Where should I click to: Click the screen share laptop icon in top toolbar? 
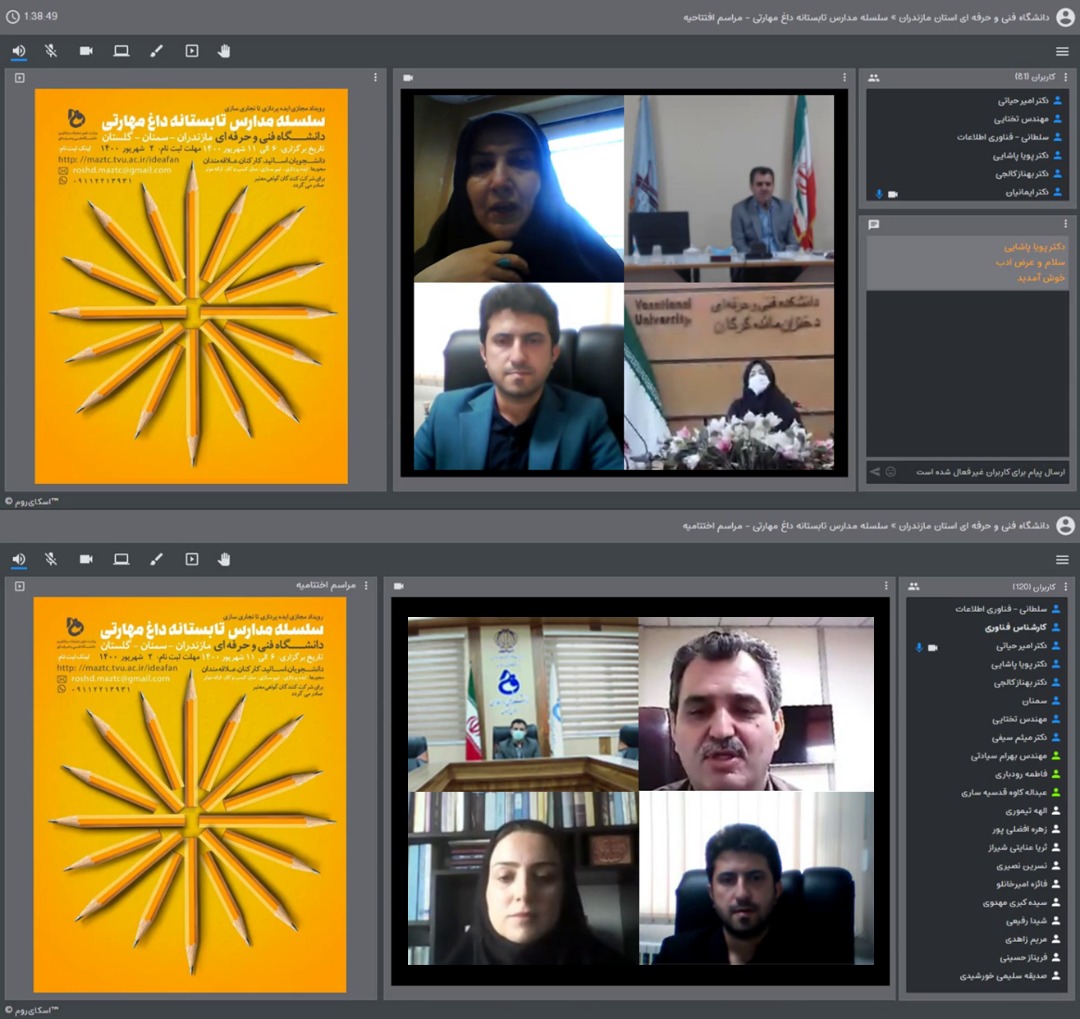coord(121,51)
